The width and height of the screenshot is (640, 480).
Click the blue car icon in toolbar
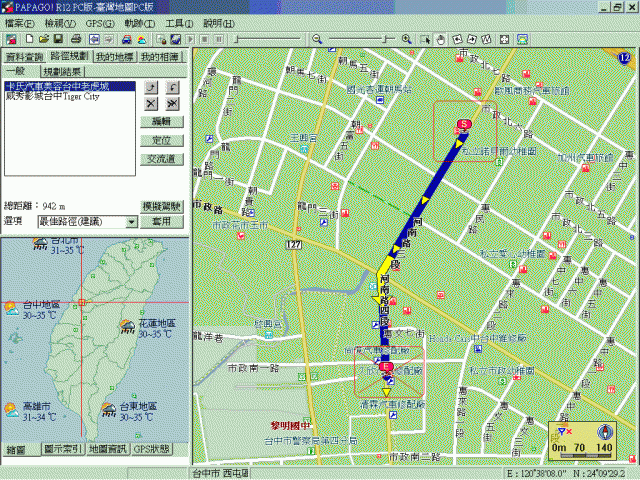pos(127,39)
